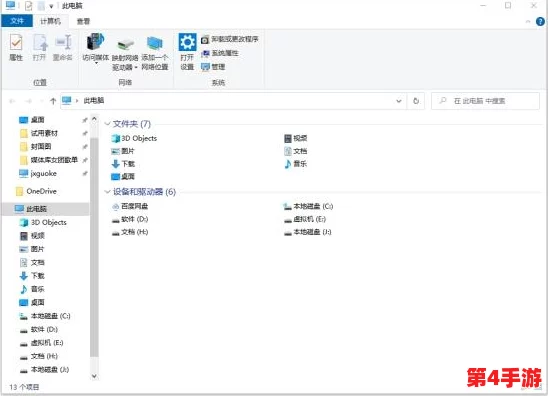The height and width of the screenshot is (396, 548).
Task: Select 软件 (D:) in the navigation pane
Action: click(39, 329)
